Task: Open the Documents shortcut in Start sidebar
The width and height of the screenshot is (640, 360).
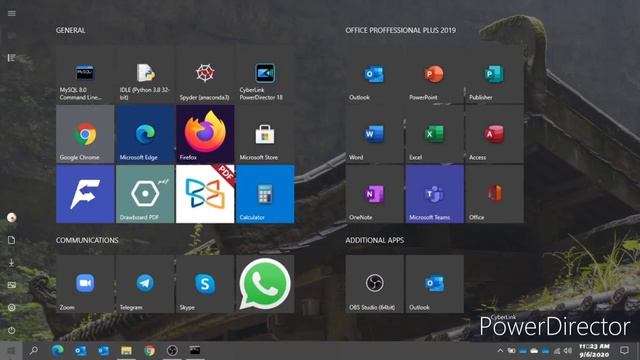Action: pos(11,240)
